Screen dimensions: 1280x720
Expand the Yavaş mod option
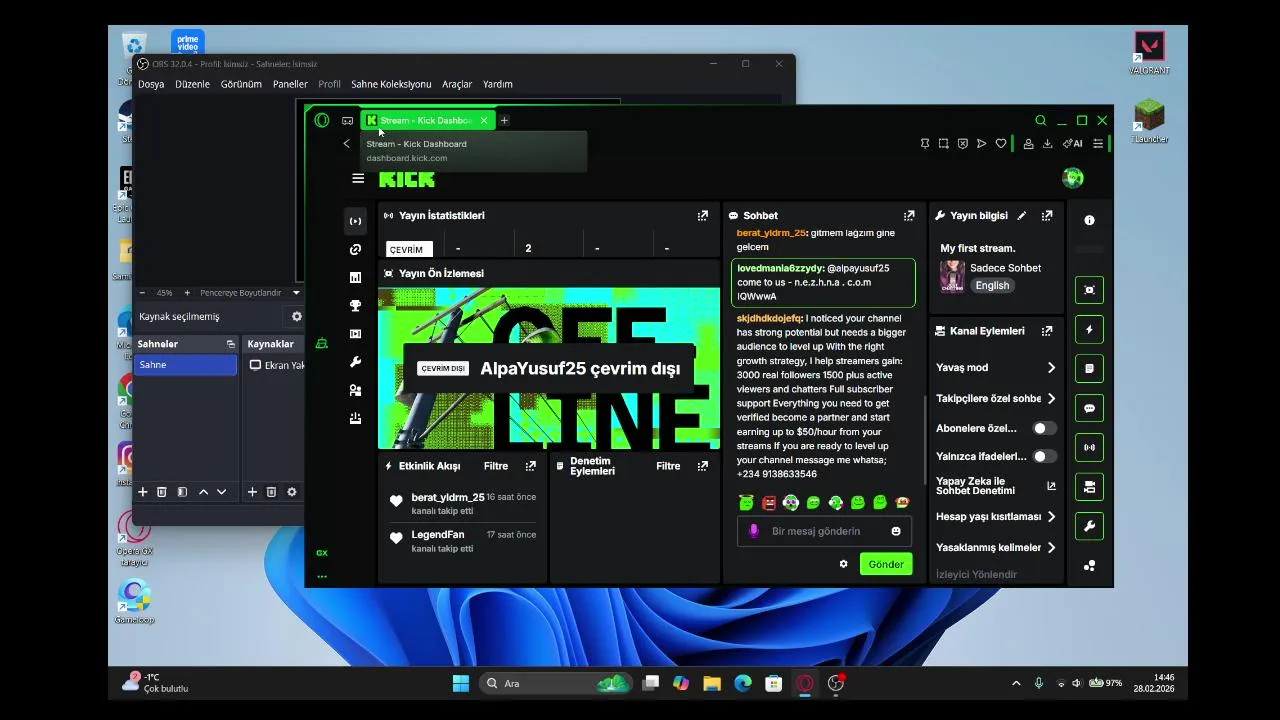pyautogui.click(x=996, y=368)
